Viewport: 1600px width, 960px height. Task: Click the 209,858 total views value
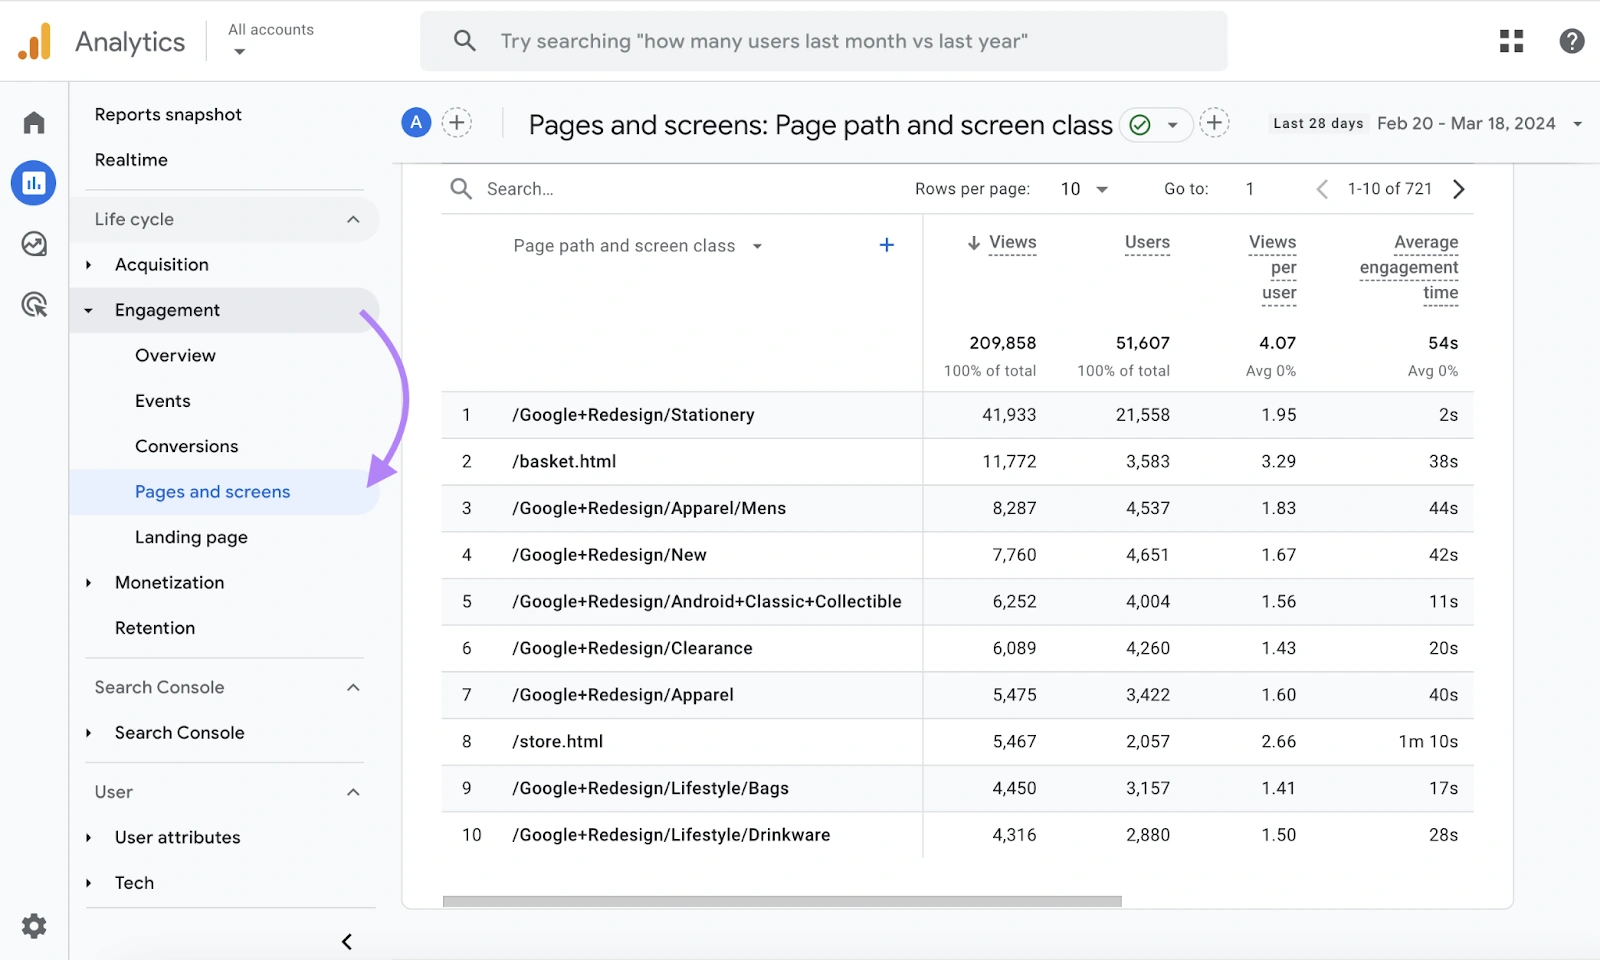tap(1002, 343)
